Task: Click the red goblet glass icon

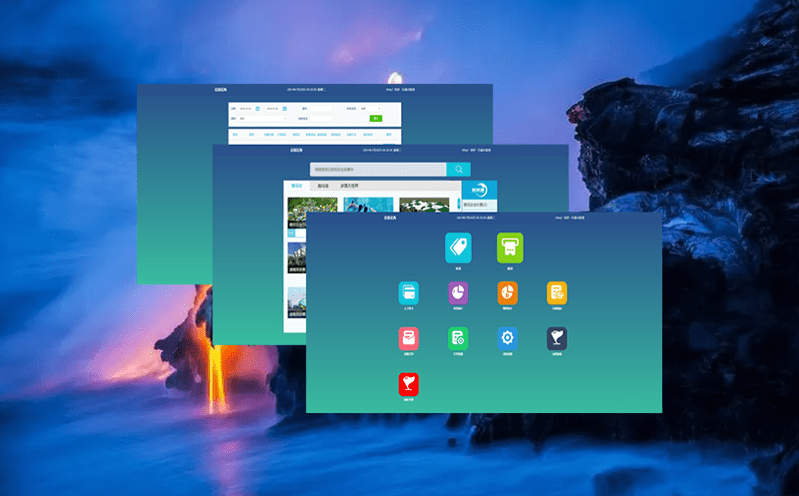Action: (409, 384)
